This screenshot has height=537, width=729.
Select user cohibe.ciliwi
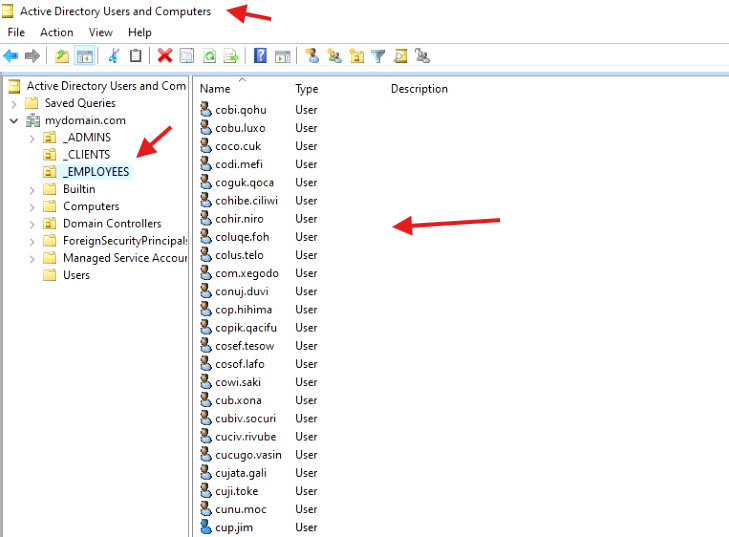[x=246, y=200]
